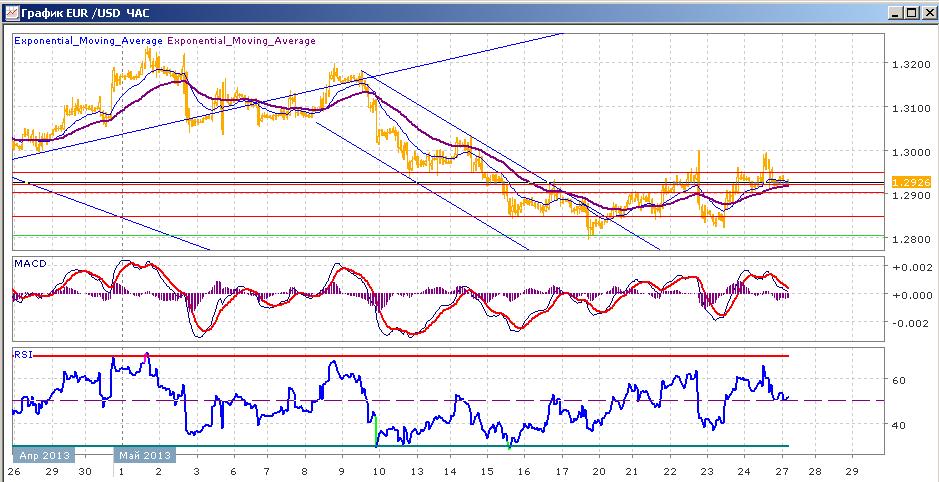Click the 1.3200 price axis label
939x482 pixels.
[x=910, y=63]
